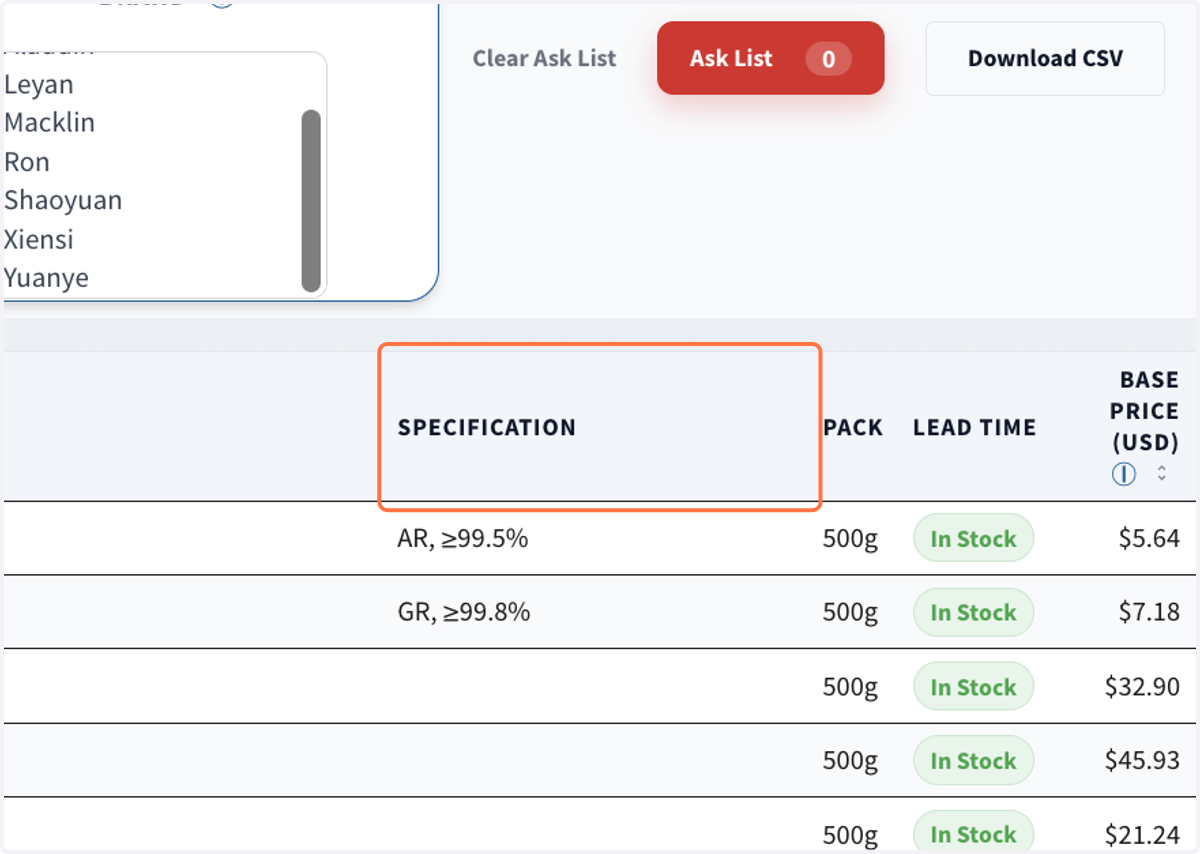Click the Pack column header
Screen dimensions: 1200x854
[x=853, y=428]
